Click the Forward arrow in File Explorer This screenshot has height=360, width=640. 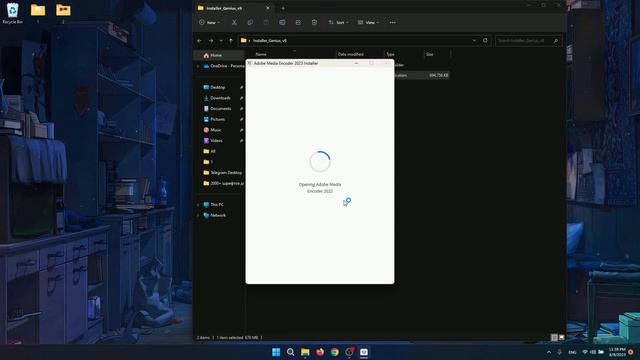211,40
